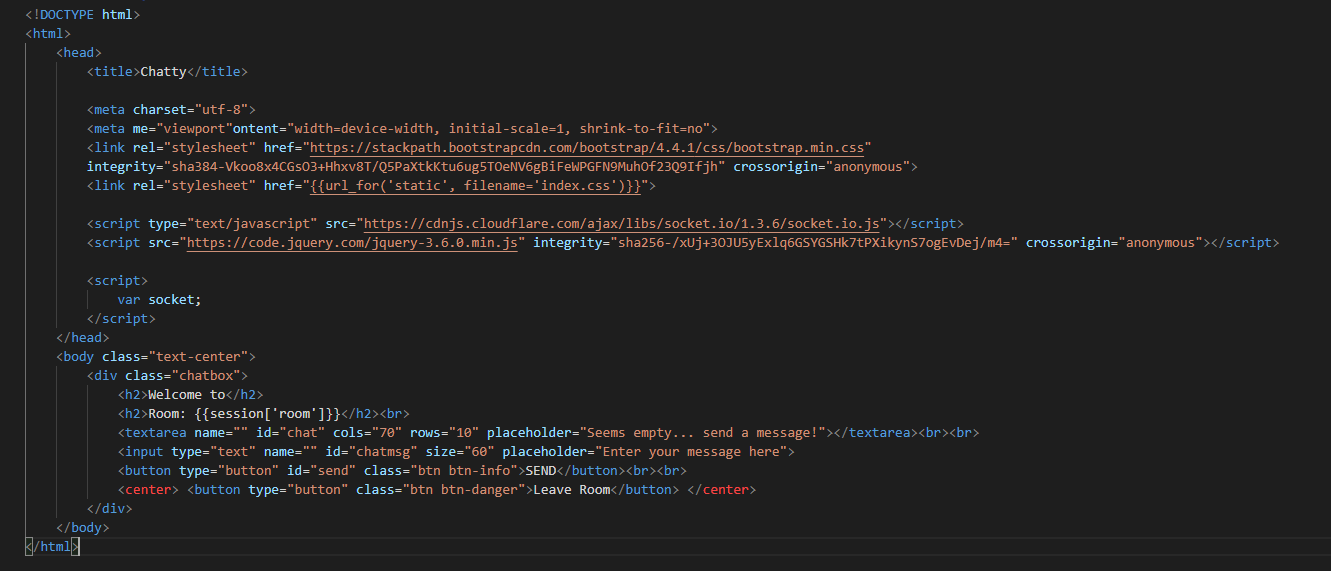Click the div class 'chatbox' value
The image size is (1331, 571).
(209, 375)
